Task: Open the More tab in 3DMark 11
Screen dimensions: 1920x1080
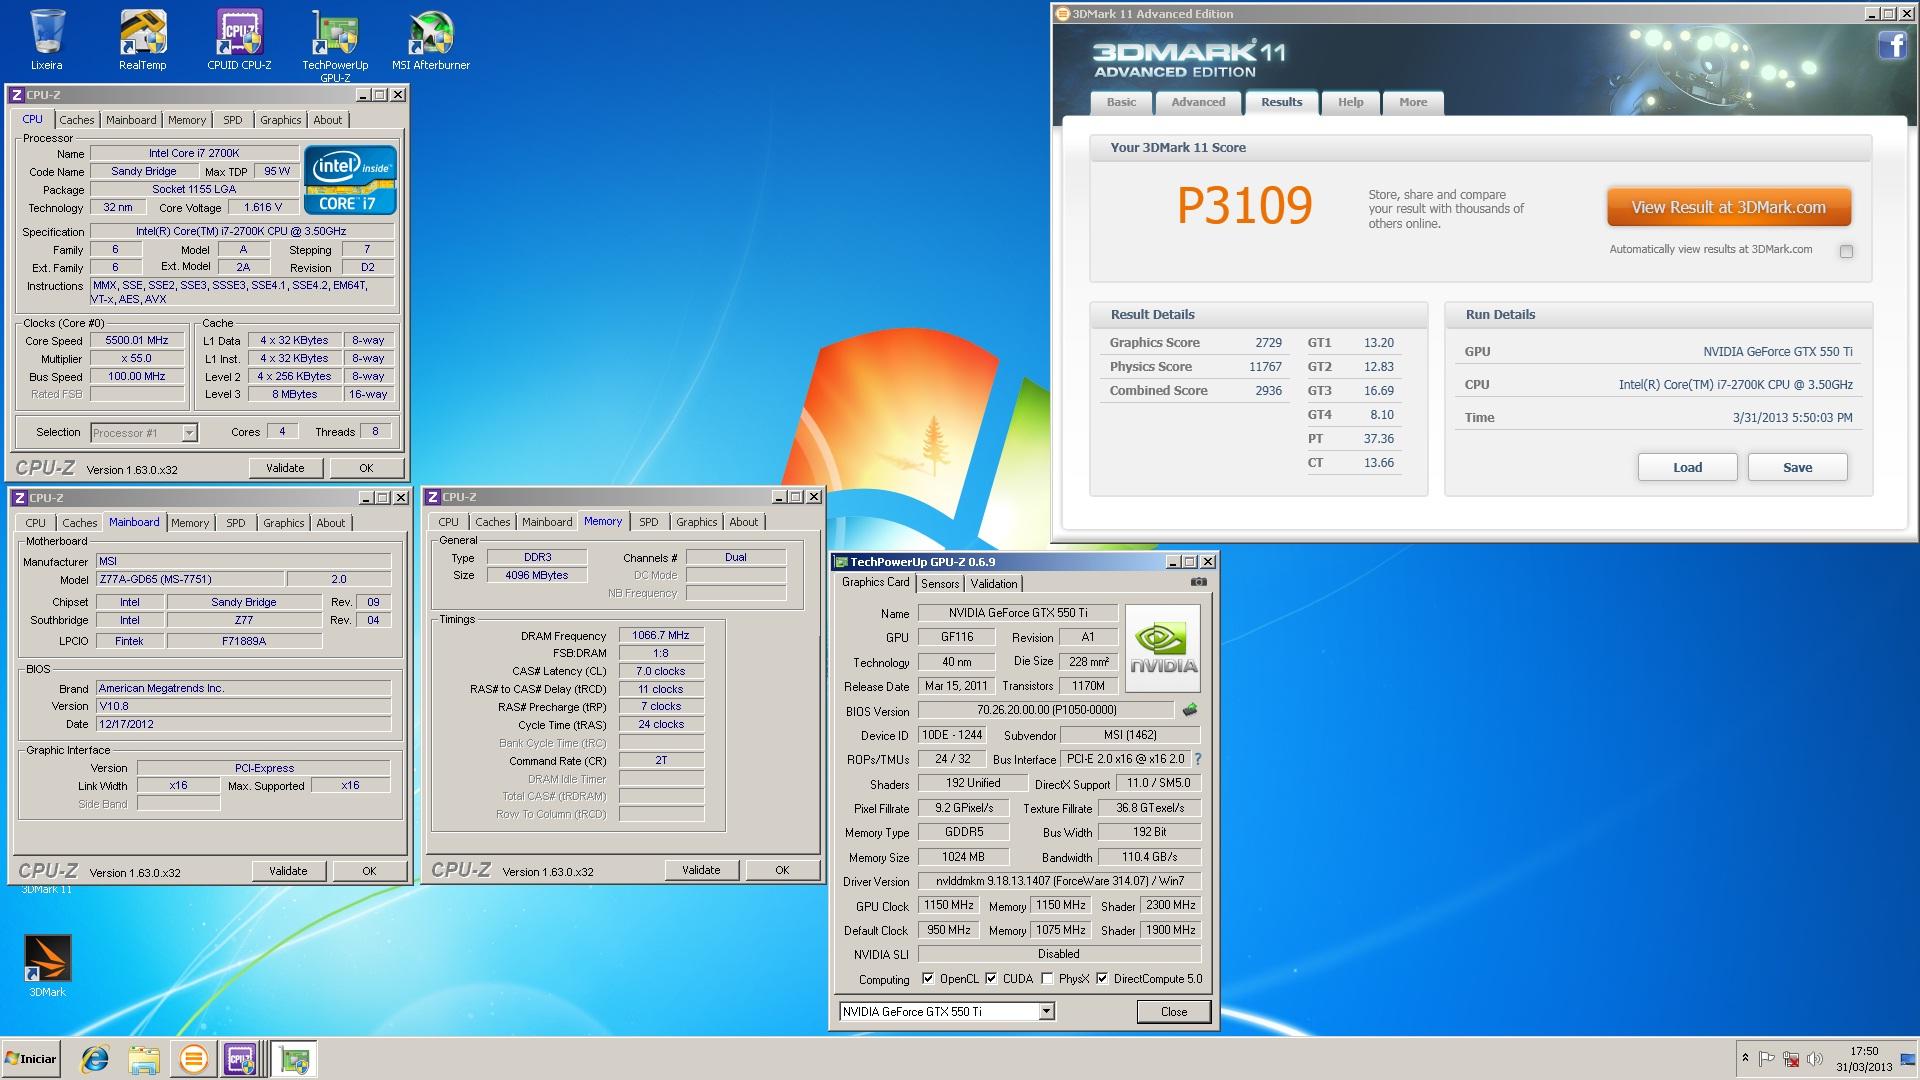Action: pos(1413,102)
